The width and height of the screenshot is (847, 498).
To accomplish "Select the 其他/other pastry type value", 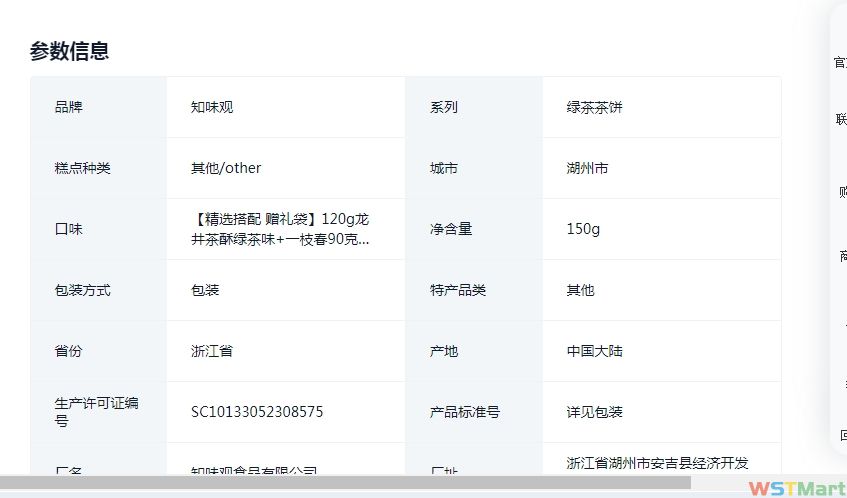I will 226,168.
